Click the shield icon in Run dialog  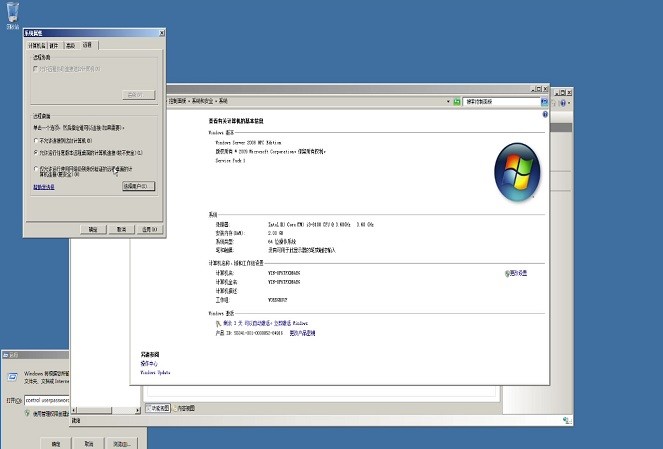(27, 413)
